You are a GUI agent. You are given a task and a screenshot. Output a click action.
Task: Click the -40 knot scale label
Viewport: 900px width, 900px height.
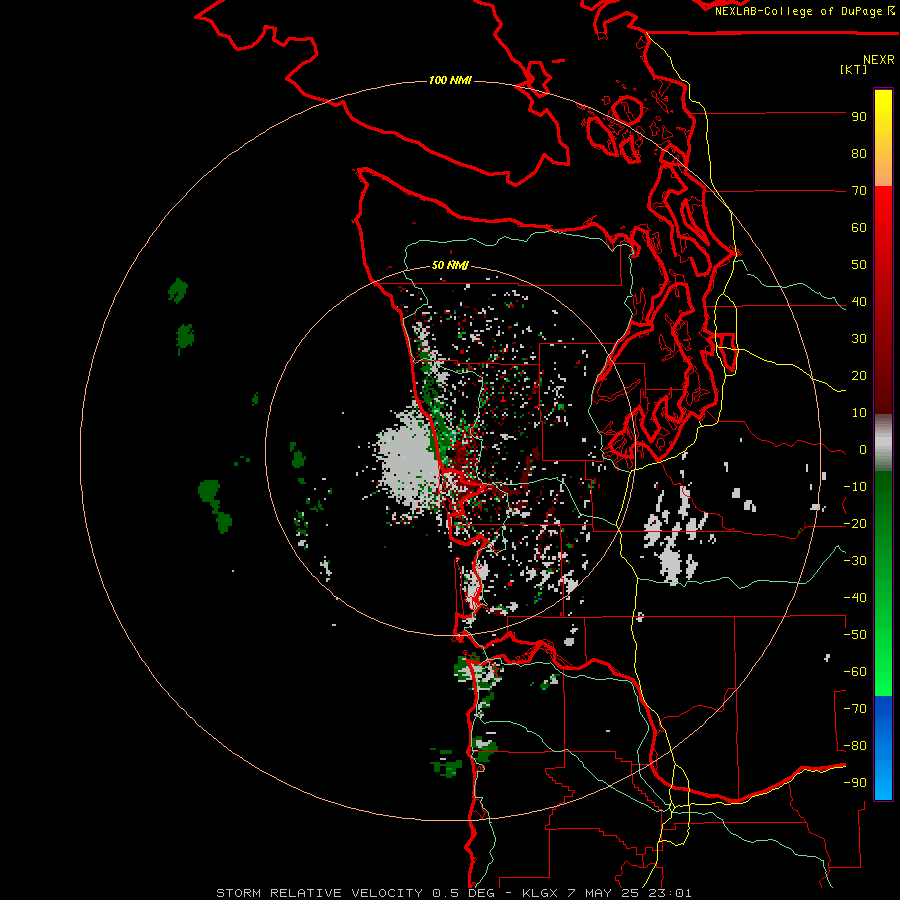point(855,598)
